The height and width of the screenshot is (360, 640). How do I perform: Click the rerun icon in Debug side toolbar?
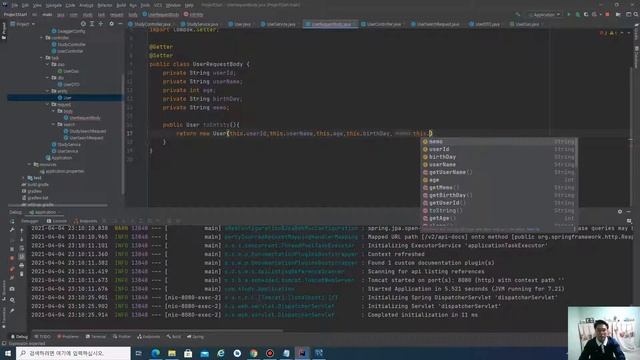coord(12,222)
